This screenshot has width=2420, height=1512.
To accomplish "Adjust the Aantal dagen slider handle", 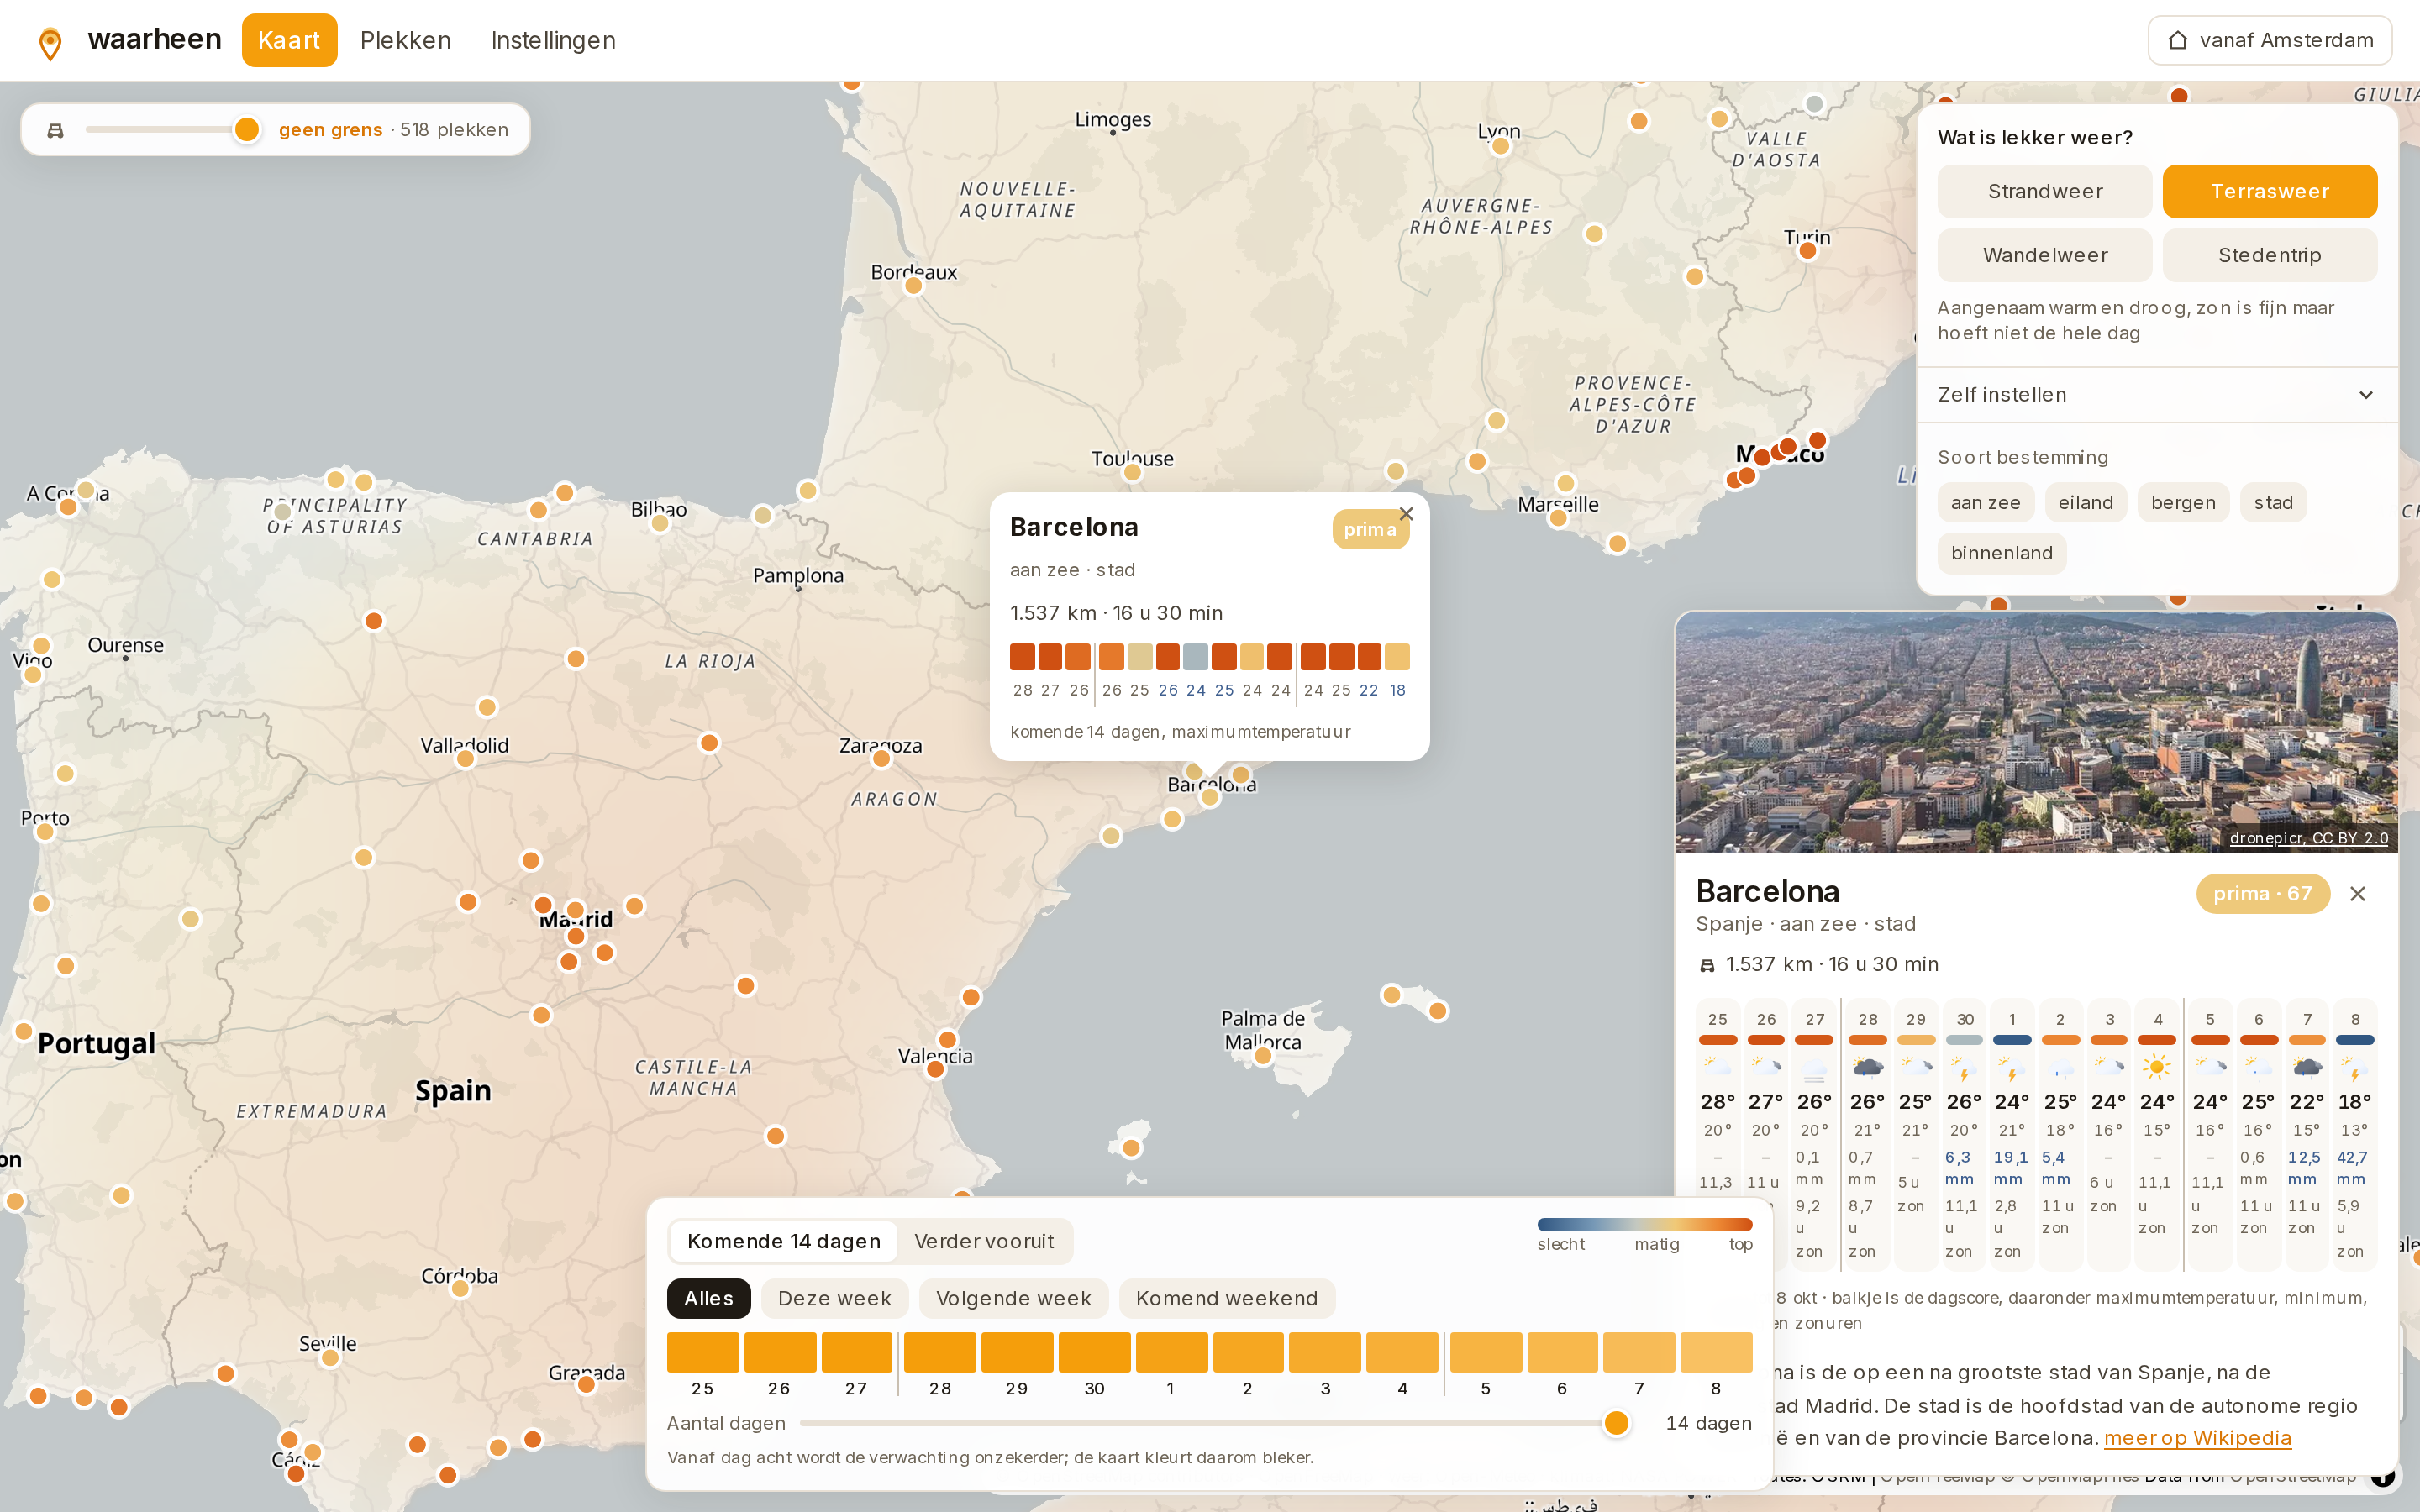I will tap(1616, 1423).
